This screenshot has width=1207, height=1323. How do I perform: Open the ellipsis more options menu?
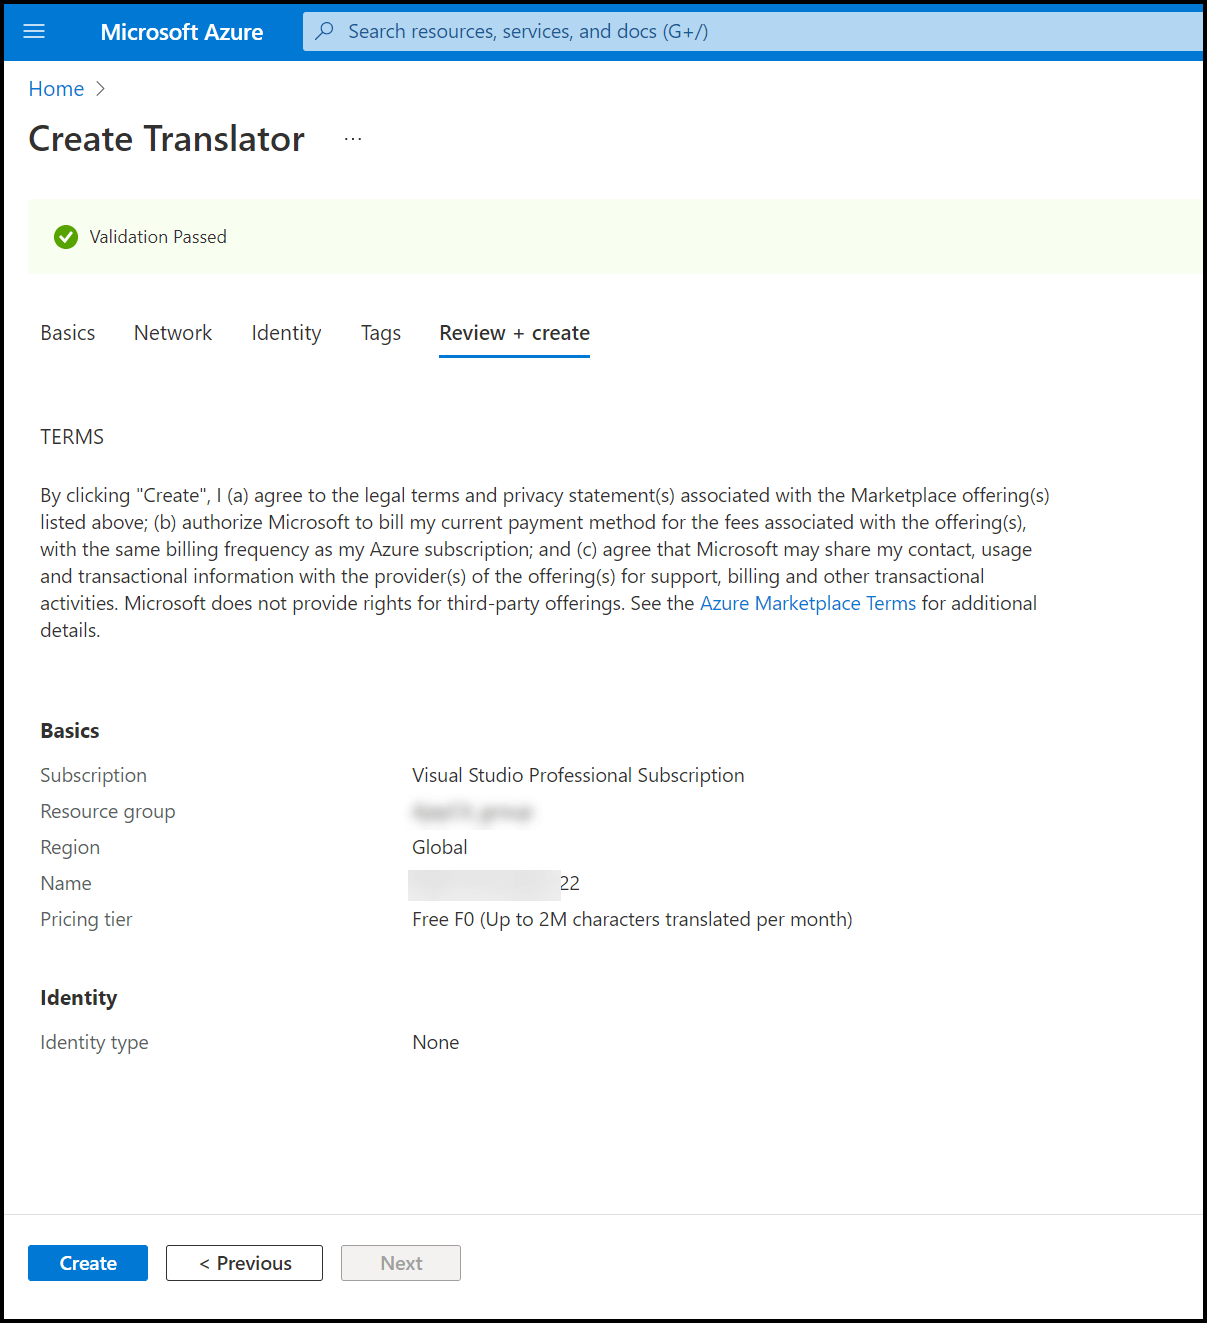[x=353, y=139]
